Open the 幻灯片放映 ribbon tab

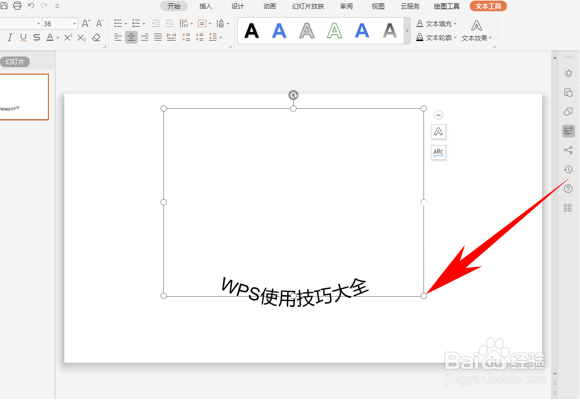(308, 6)
